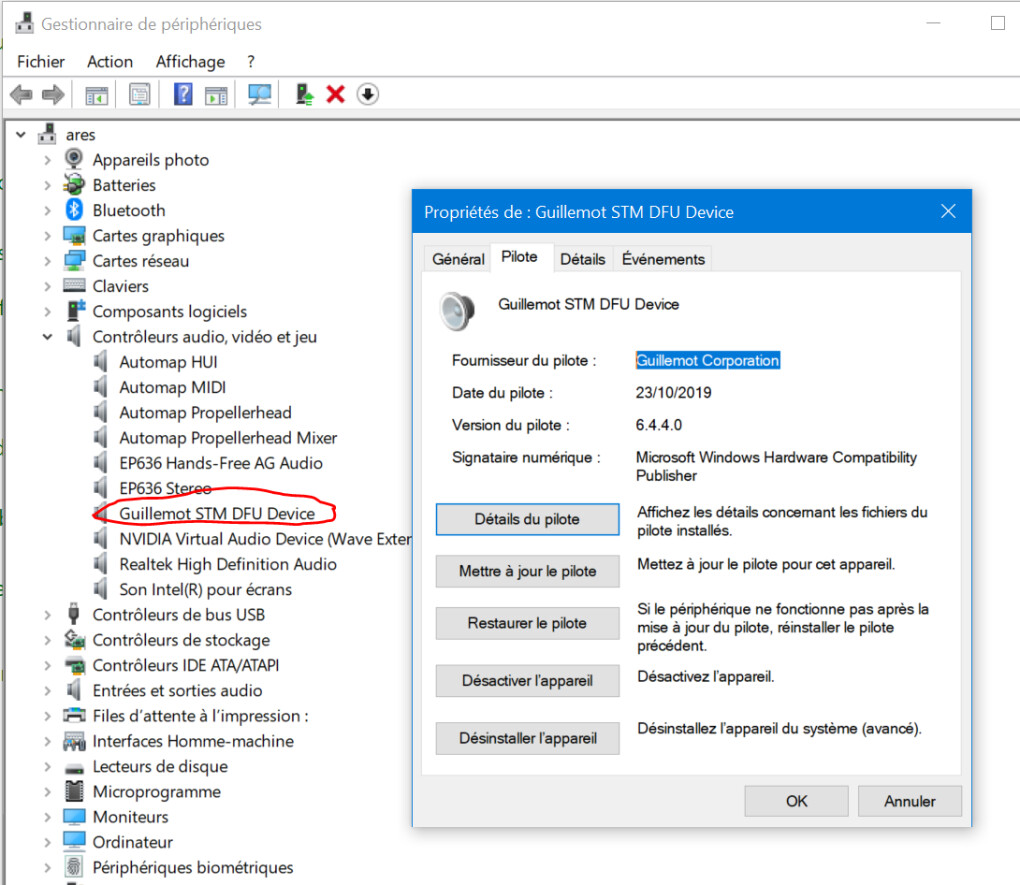The height and width of the screenshot is (885, 1020).
Task: Click Annuler to cancel the dialog
Action: (909, 801)
